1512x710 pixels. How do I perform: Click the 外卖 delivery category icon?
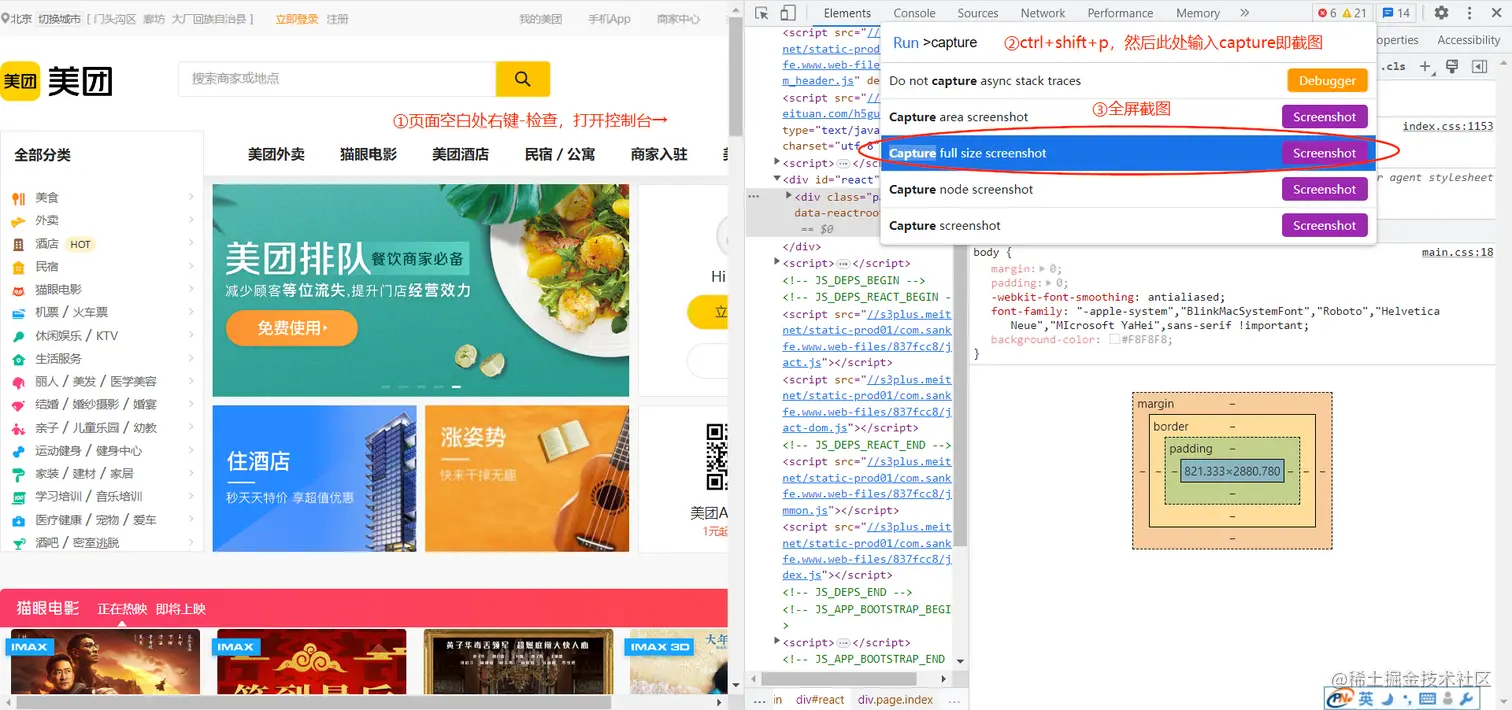click(18, 221)
